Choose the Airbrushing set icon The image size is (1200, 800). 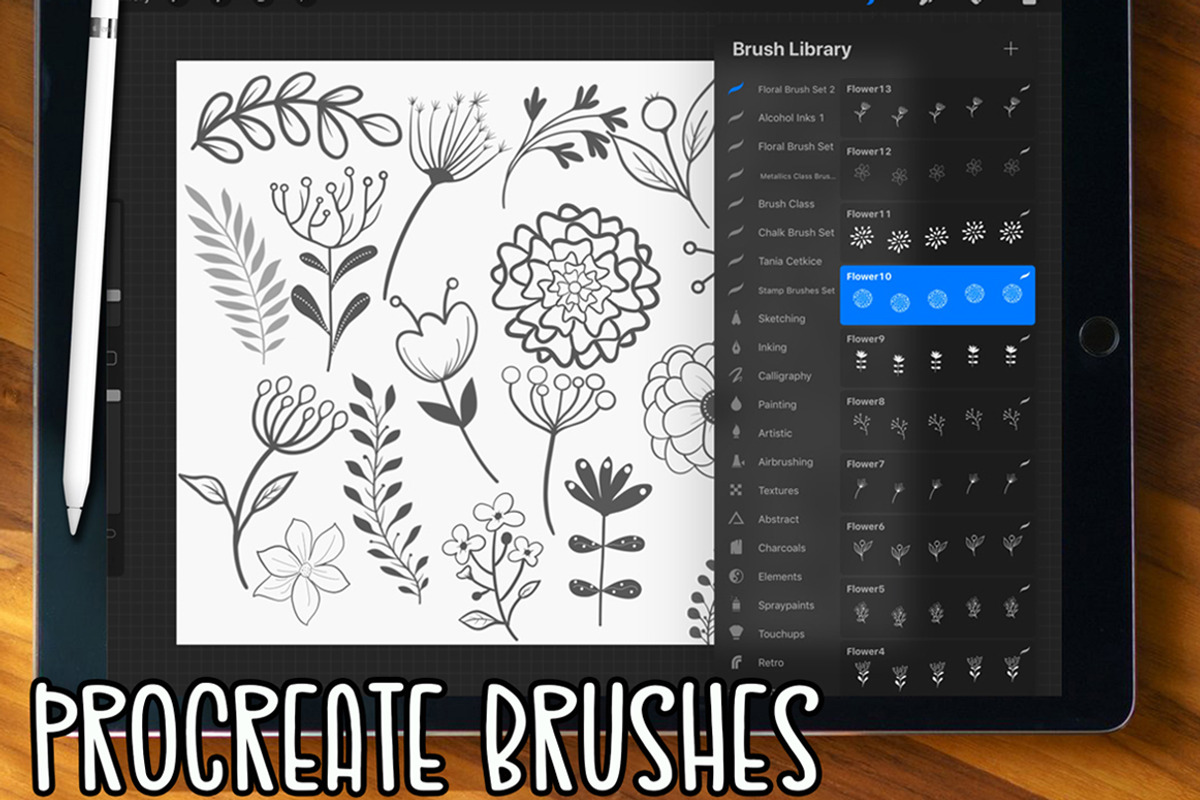coord(736,462)
